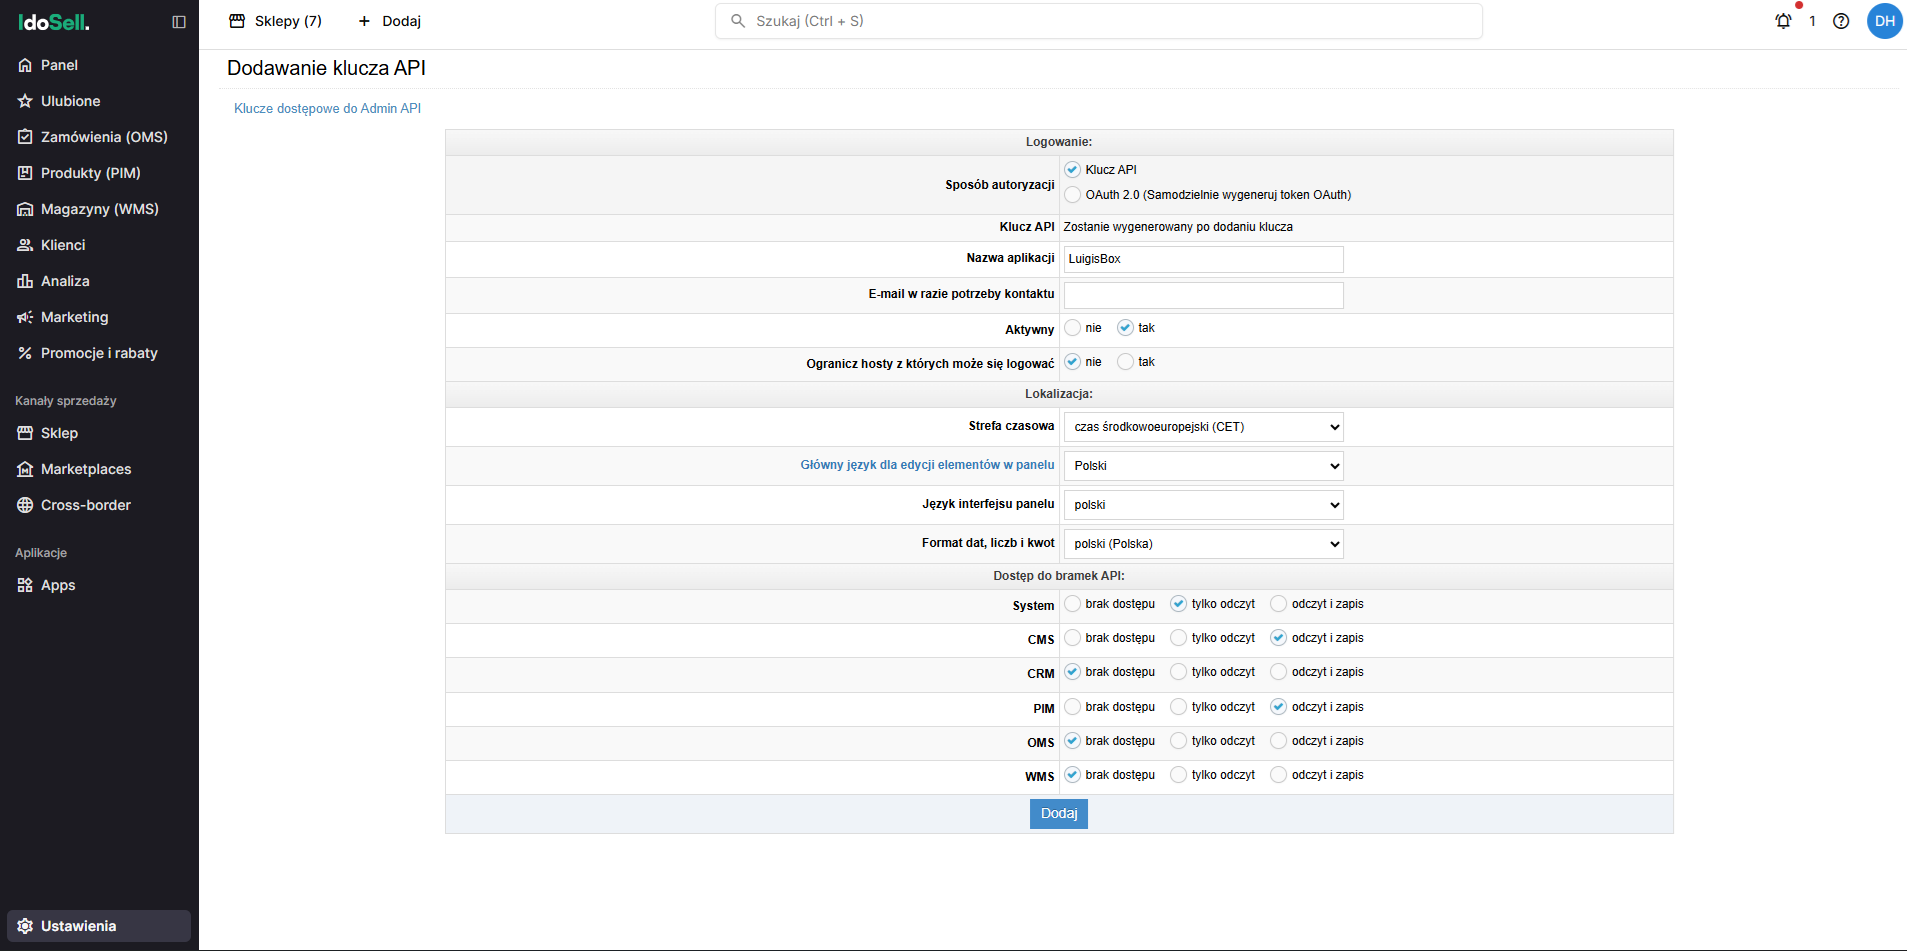Open the Klucze dostępowe do Admin API link
The width and height of the screenshot is (1907, 951).
coord(327,108)
